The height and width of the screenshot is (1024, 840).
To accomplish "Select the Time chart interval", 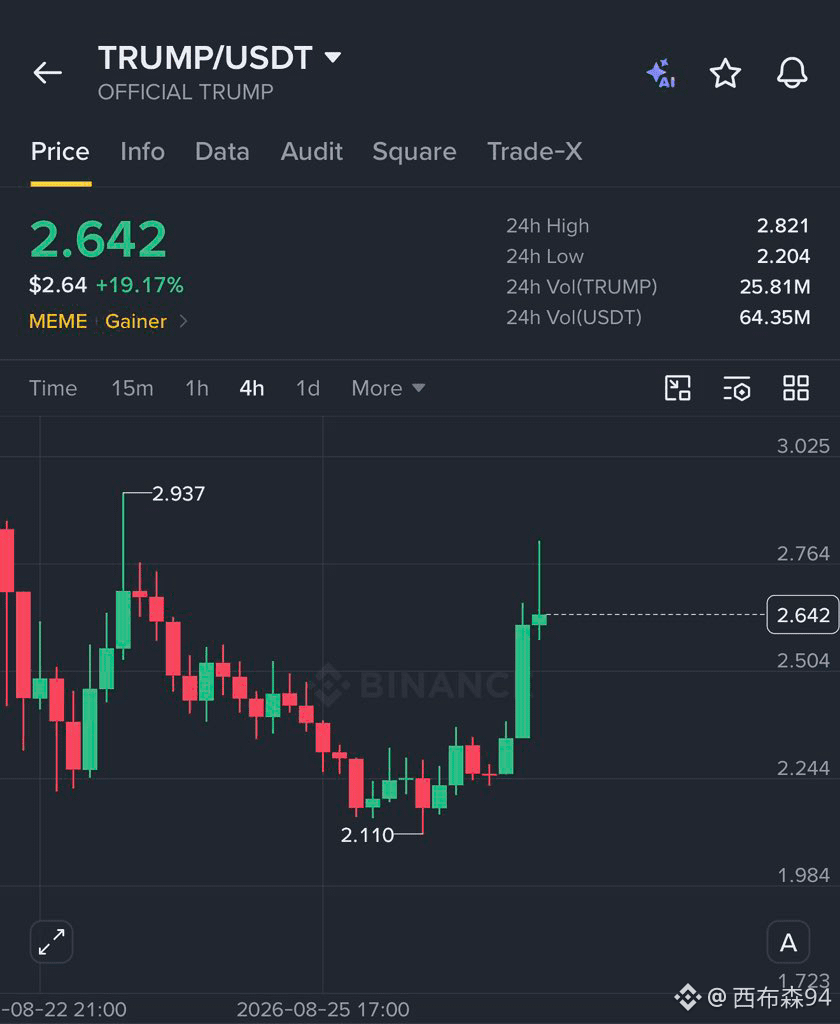I will click(x=53, y=388).
